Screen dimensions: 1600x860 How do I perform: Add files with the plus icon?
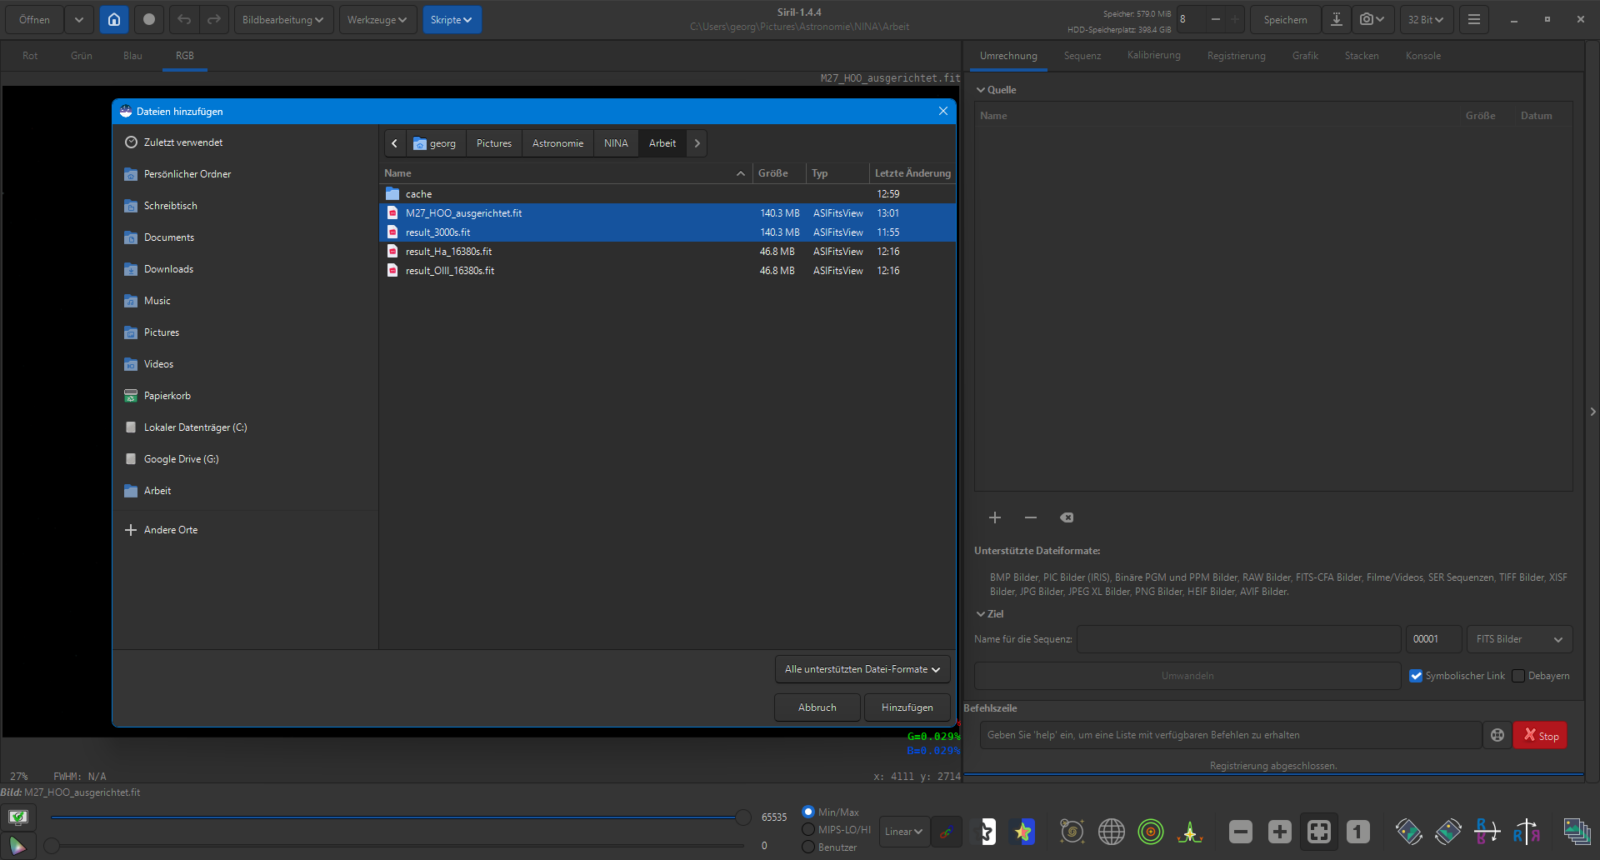(x=995, y=518)
